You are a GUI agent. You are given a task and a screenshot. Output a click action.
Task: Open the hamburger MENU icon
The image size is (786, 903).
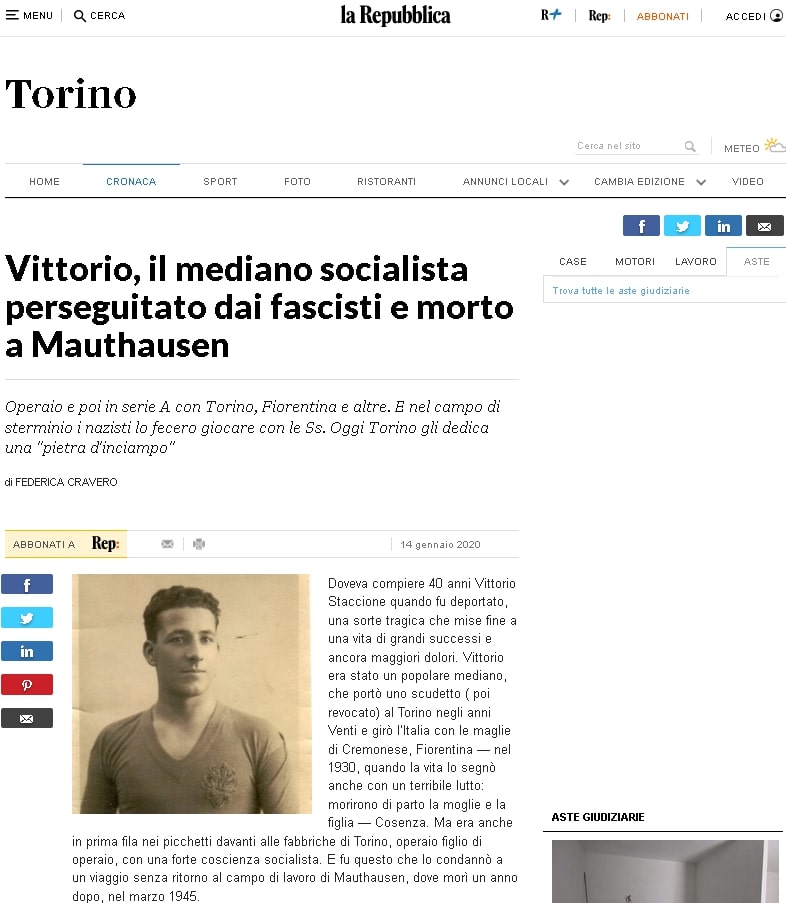12,16
